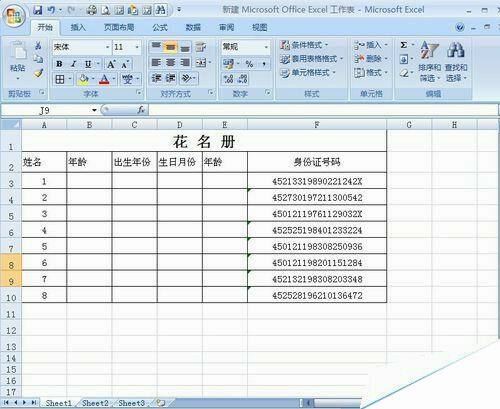Viewport: 500px width, 409px height.
Task: Open Format as Table (套用表格格式)
Action: click(311, 59)
